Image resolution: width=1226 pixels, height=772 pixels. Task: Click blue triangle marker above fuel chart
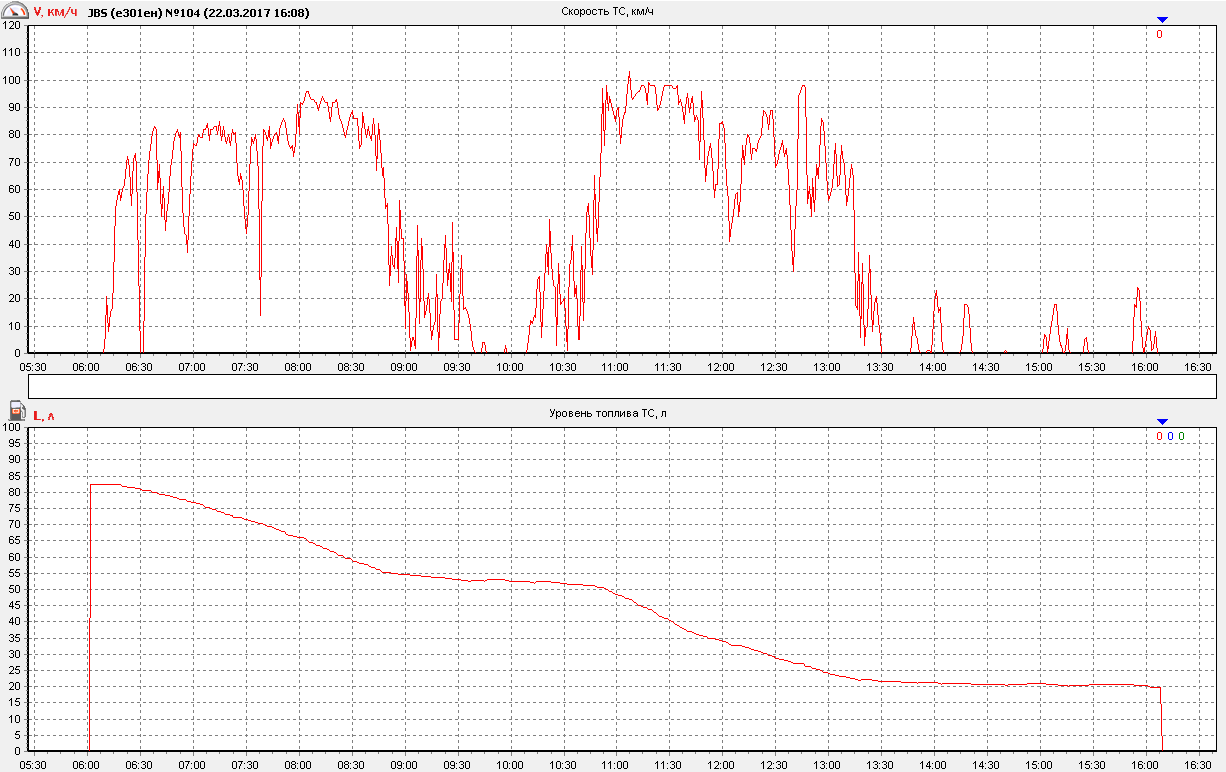point(1161,422)
